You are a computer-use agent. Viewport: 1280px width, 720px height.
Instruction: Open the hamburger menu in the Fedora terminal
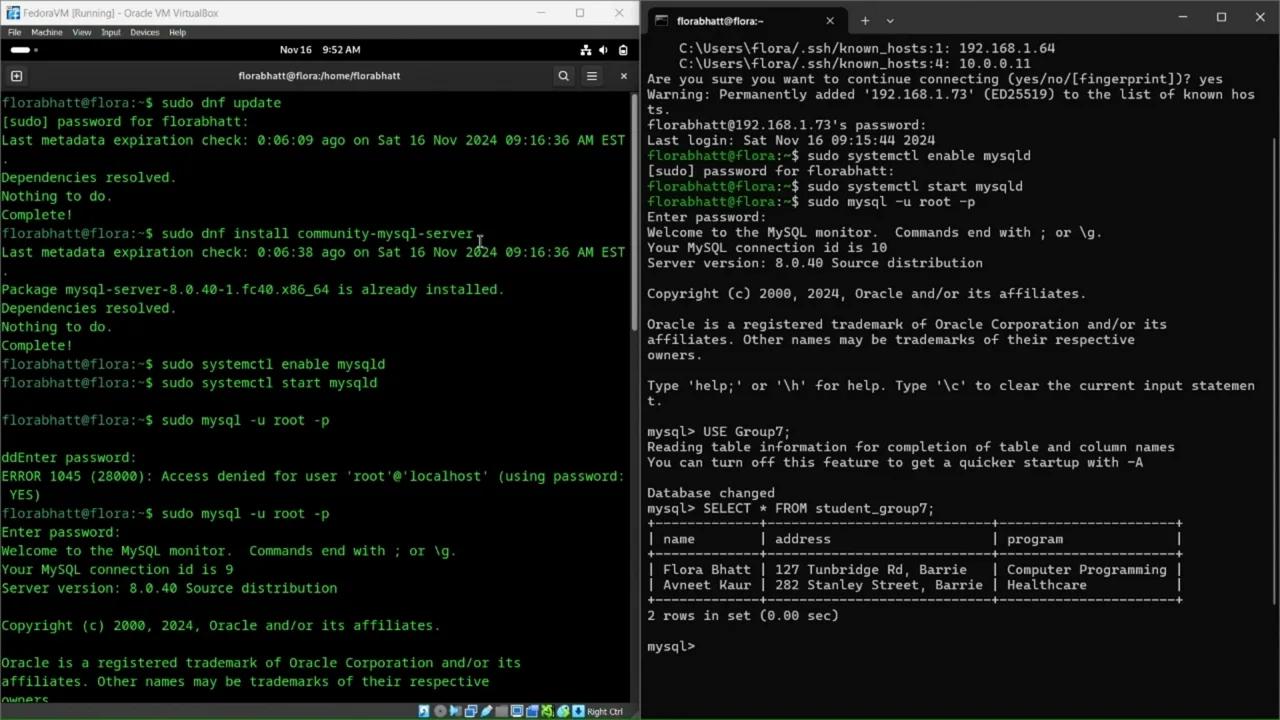591,75
